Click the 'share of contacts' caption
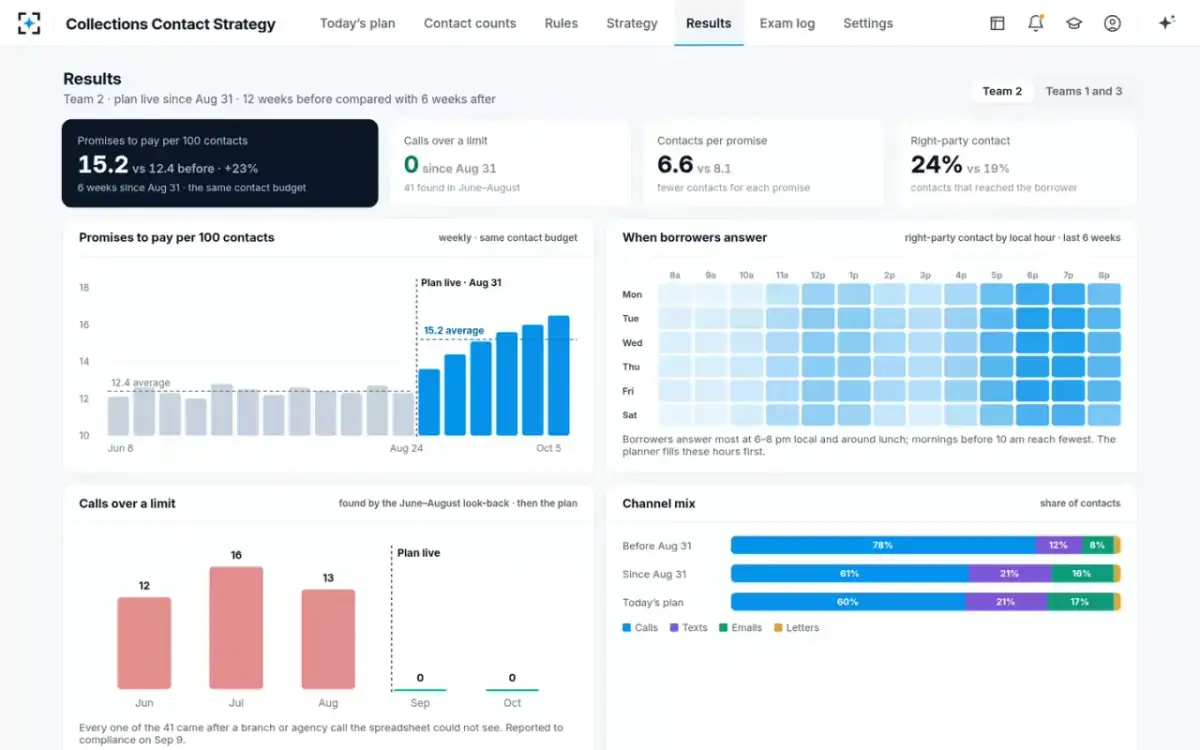 point(1080,504)
